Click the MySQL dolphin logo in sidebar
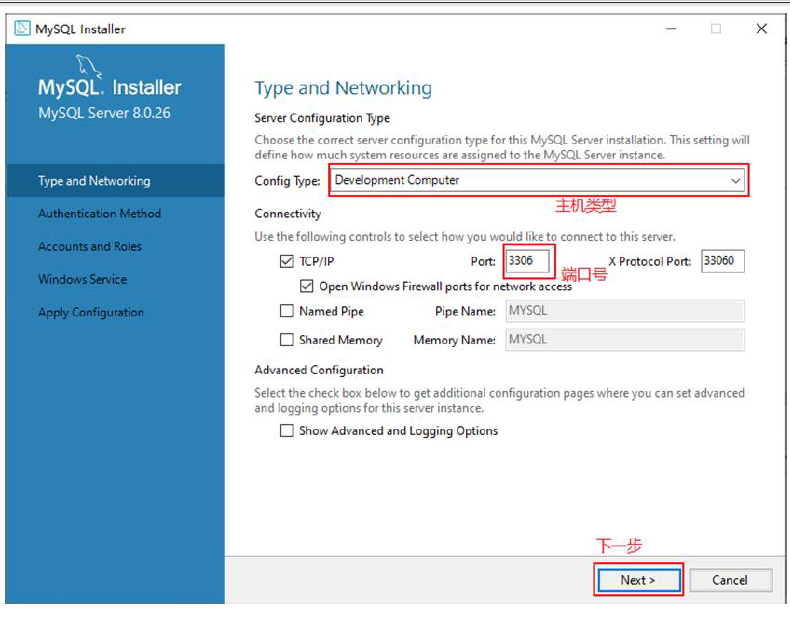Screen dimensions: 790x617 [89, 66]
